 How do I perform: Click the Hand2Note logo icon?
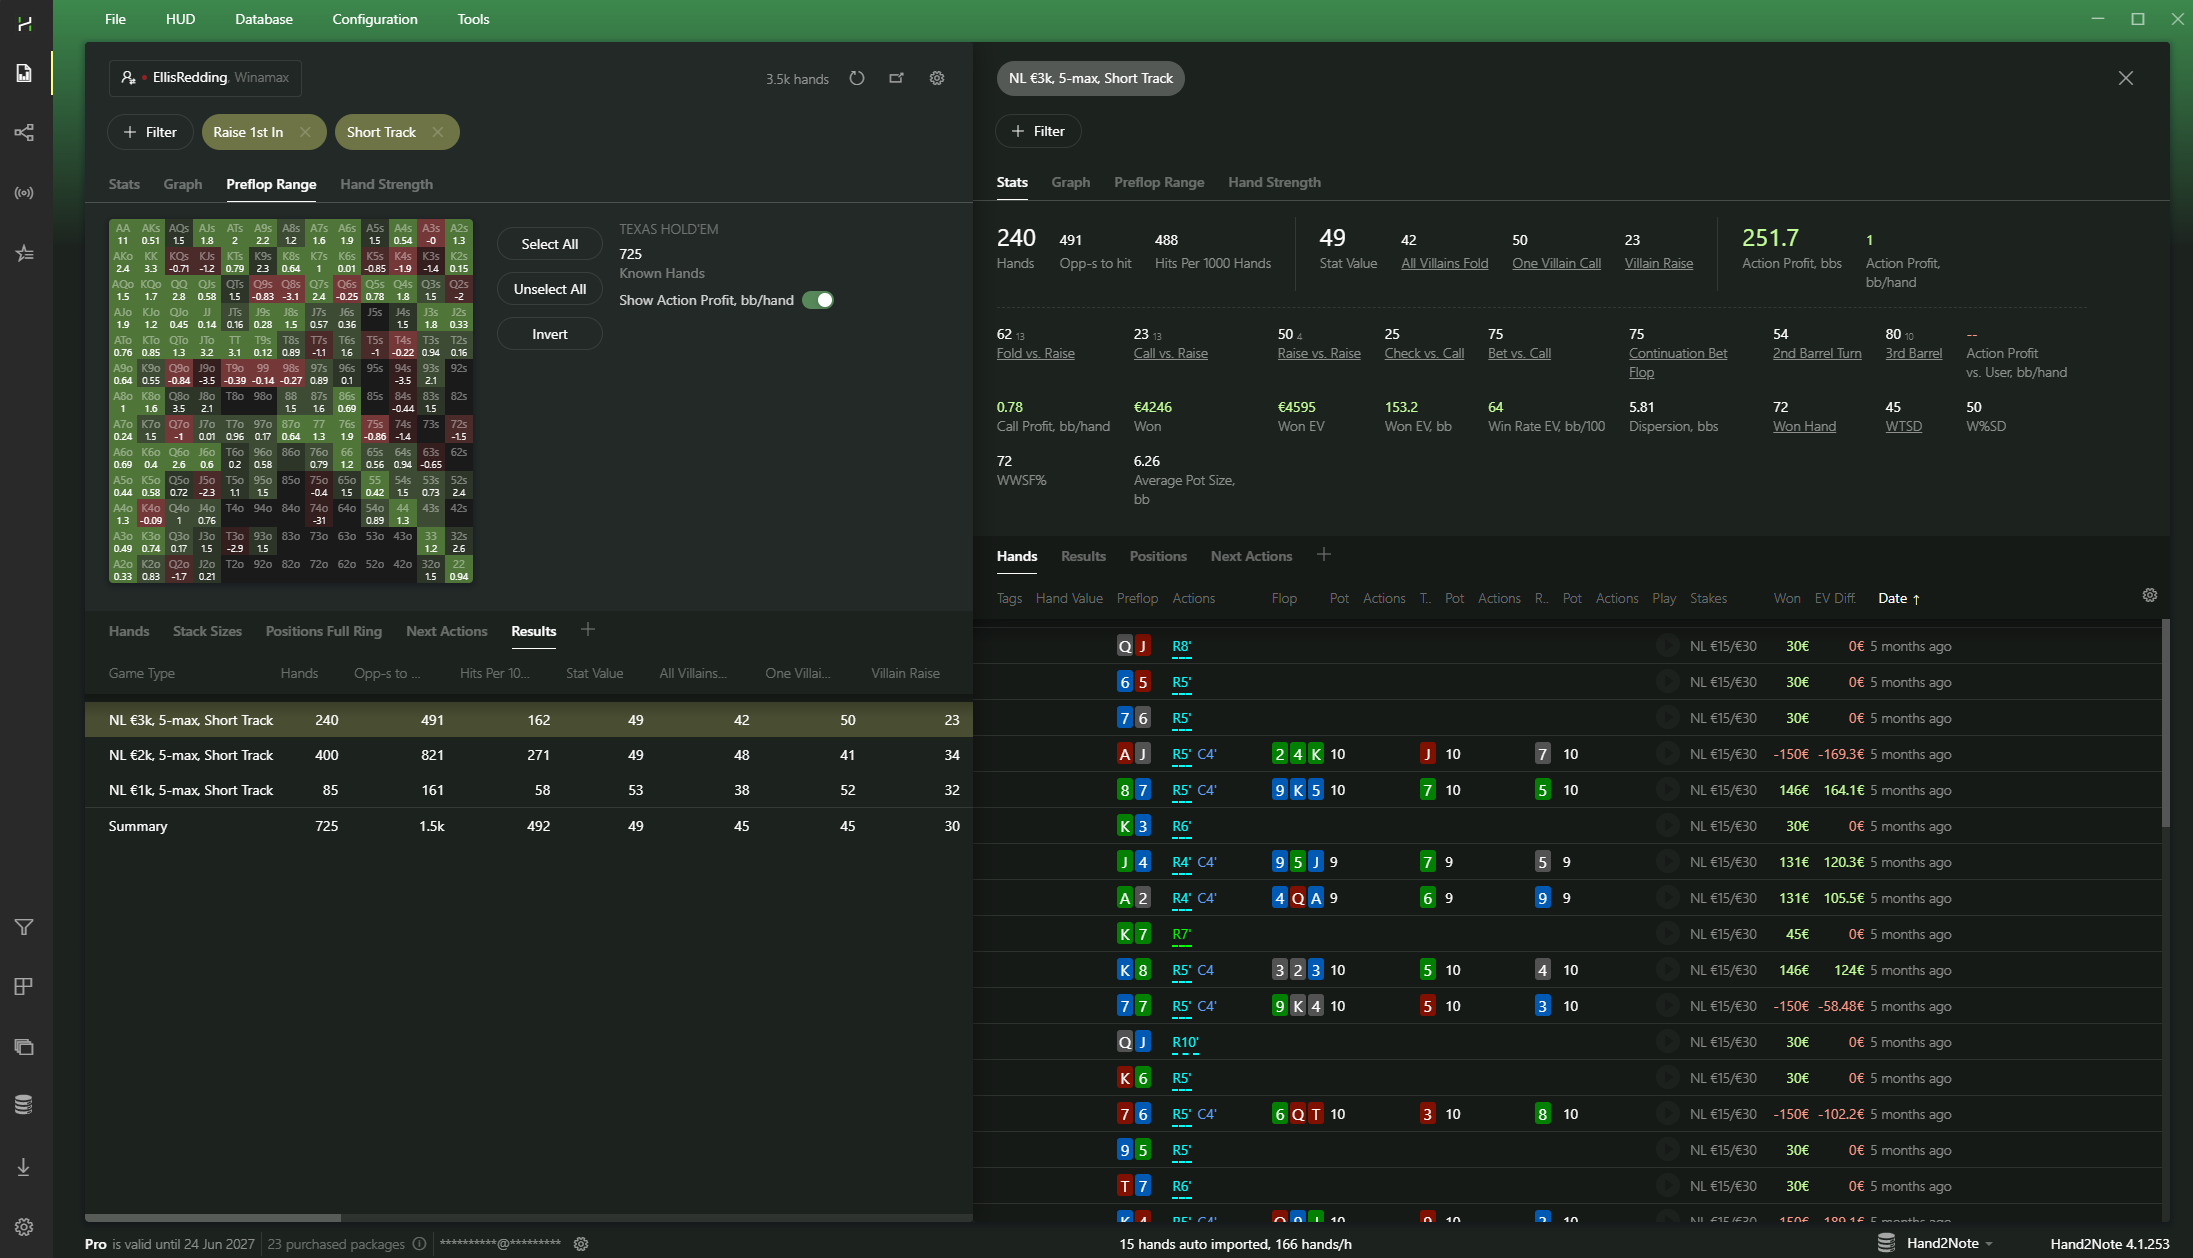pyautogui.click(x=24, y=22)
